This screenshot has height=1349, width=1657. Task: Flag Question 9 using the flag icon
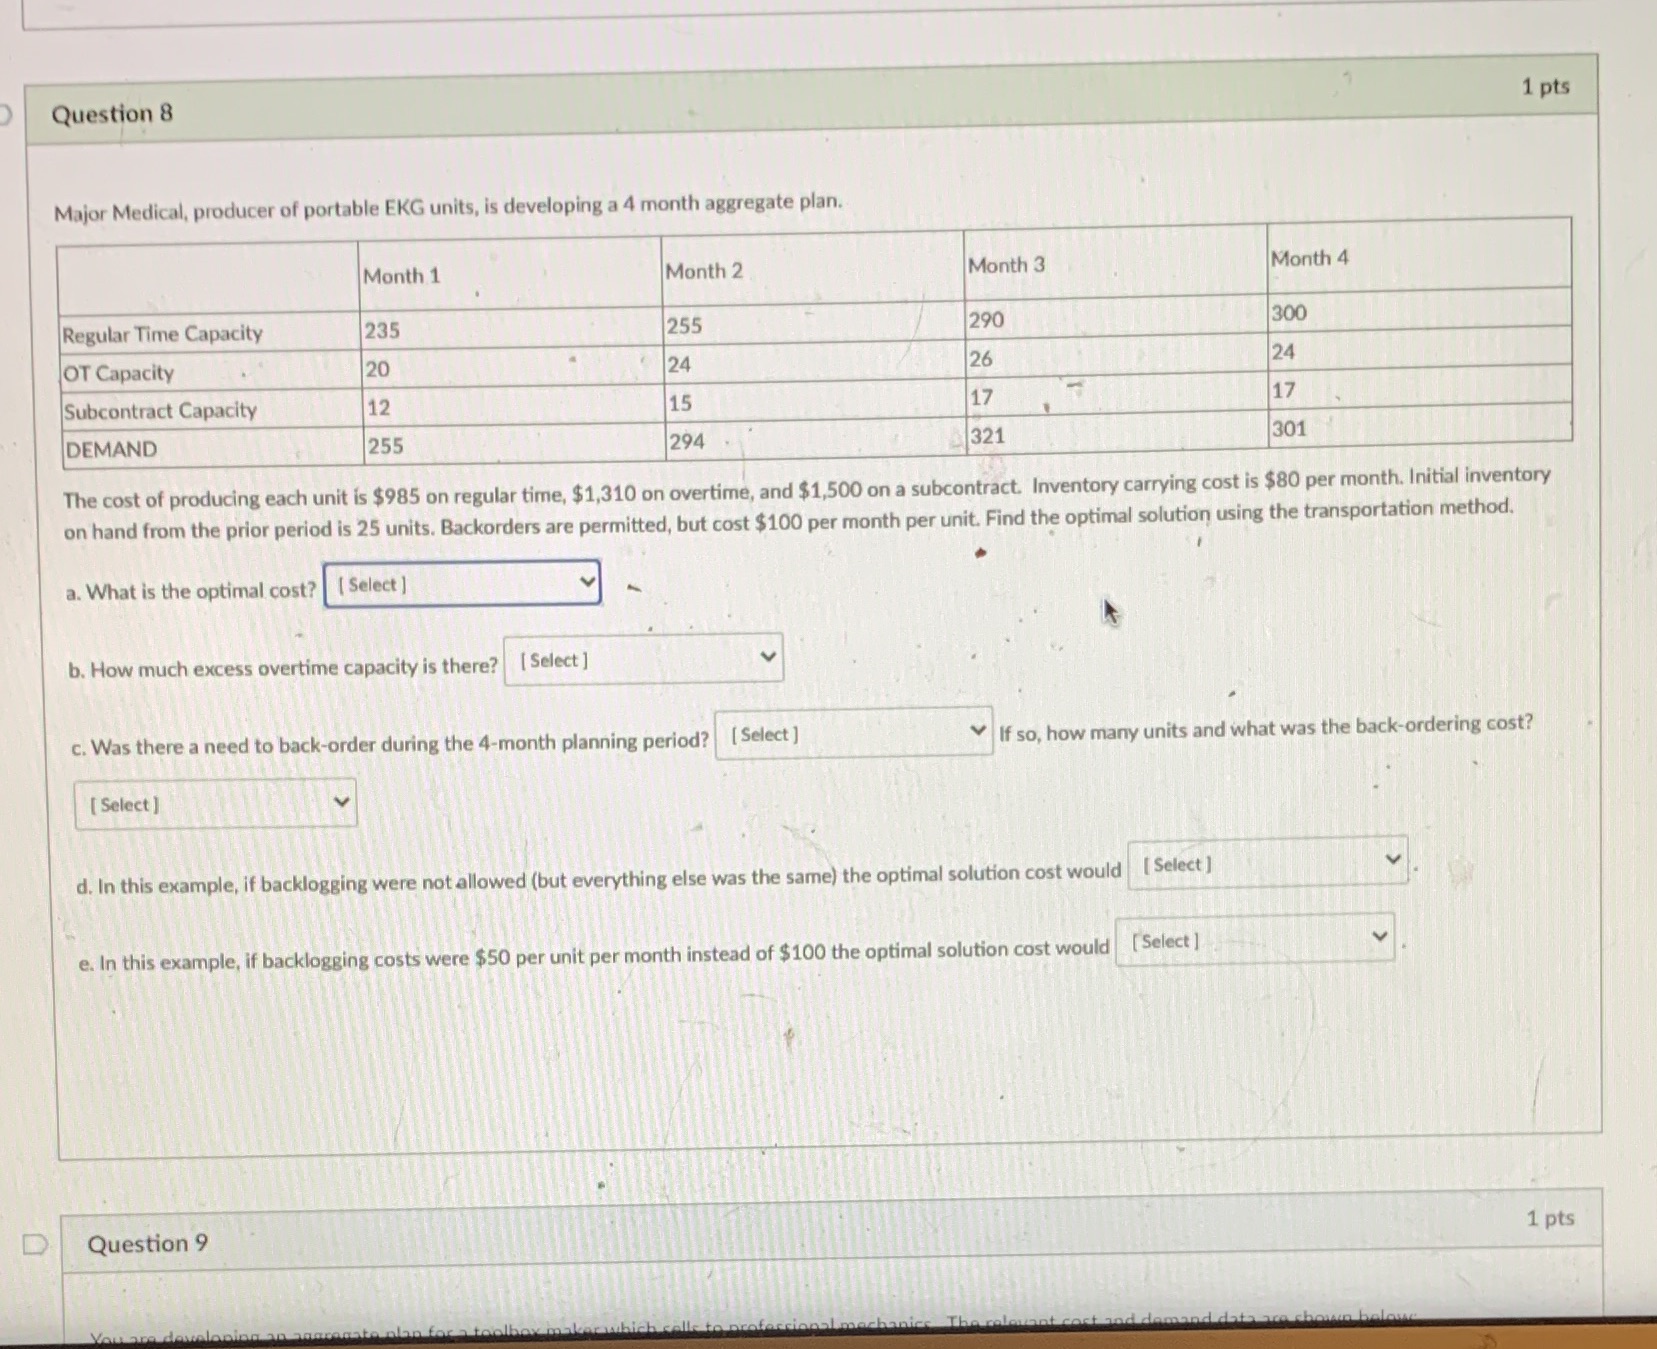[x=35, y=1244]
